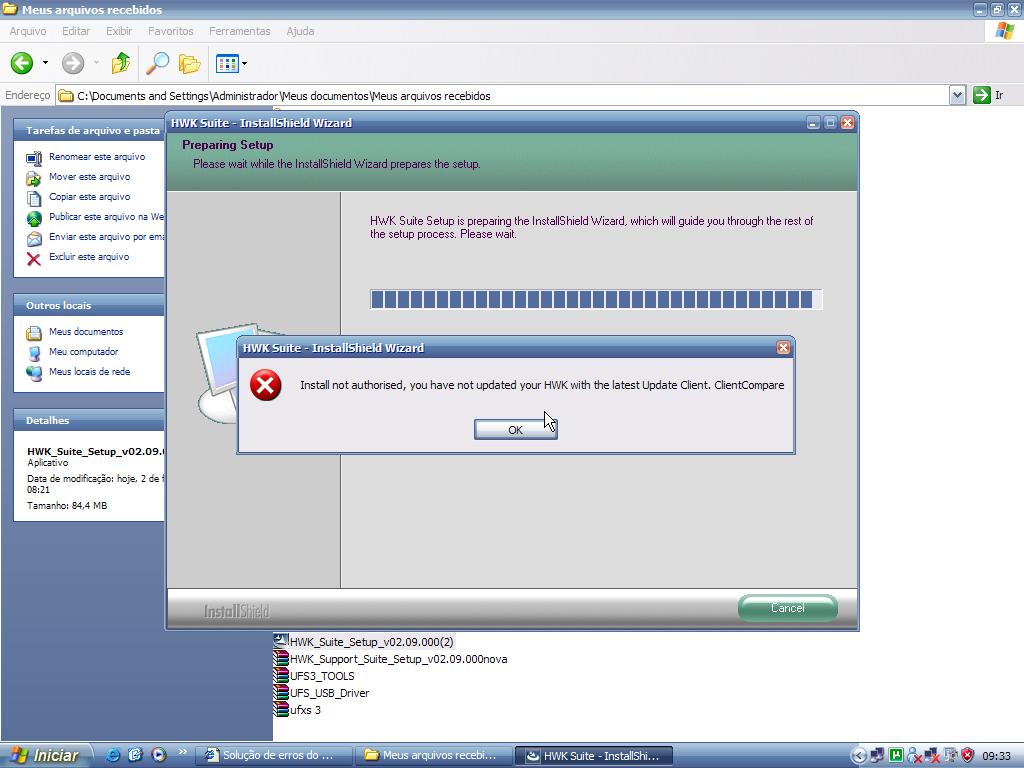Click the green tray icon

896,756
